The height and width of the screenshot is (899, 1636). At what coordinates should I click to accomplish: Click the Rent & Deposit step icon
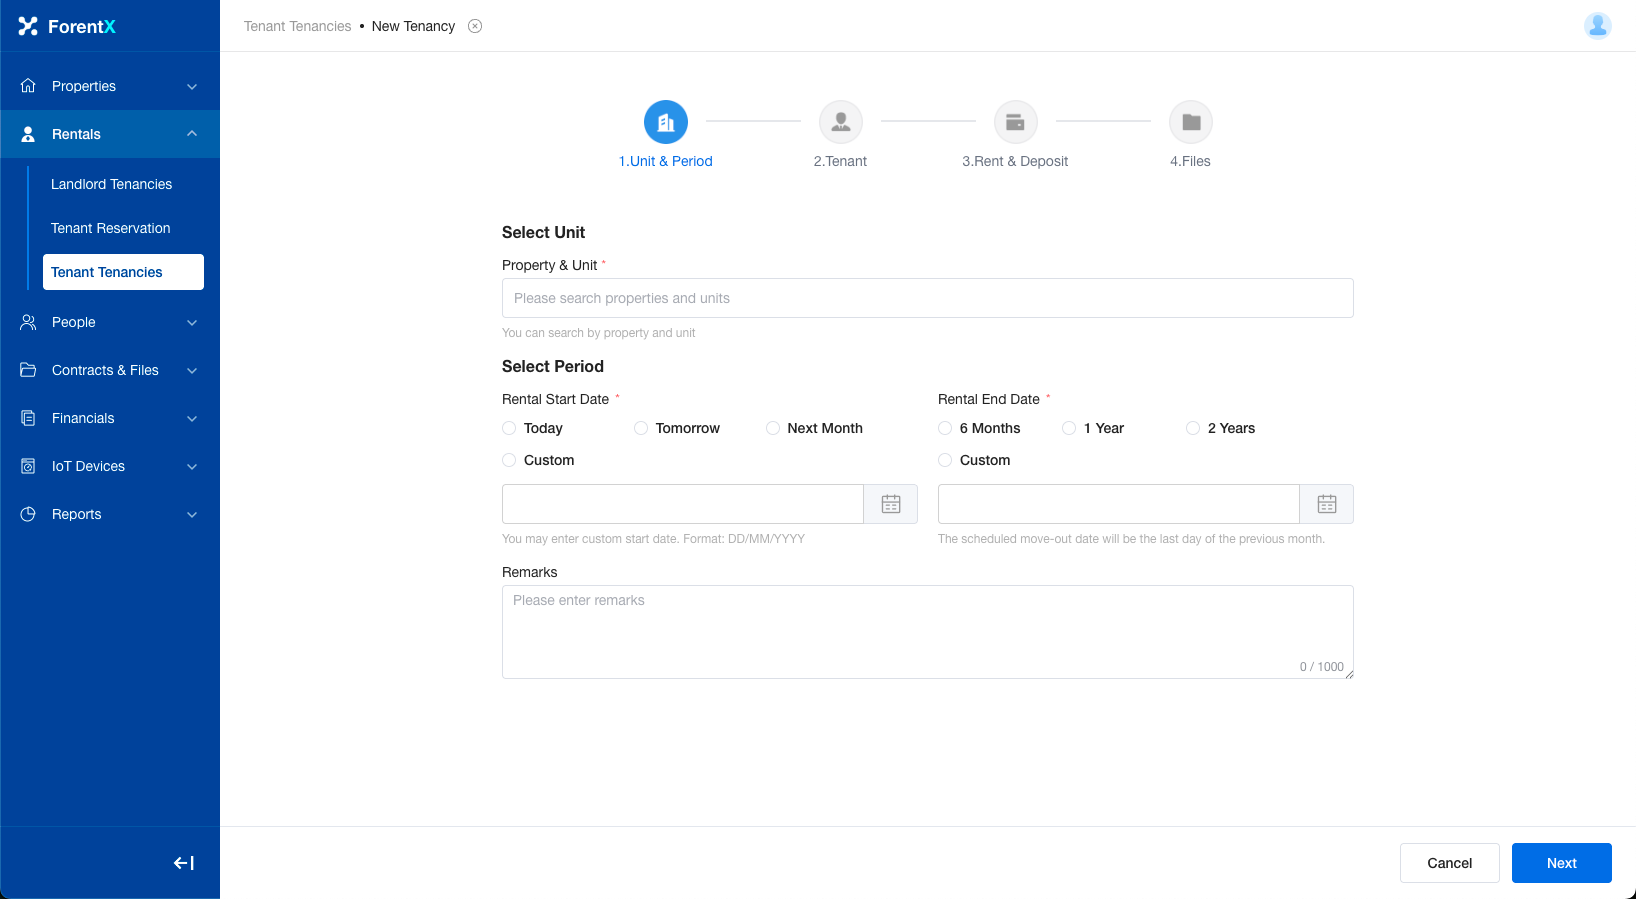[1015, 122]
